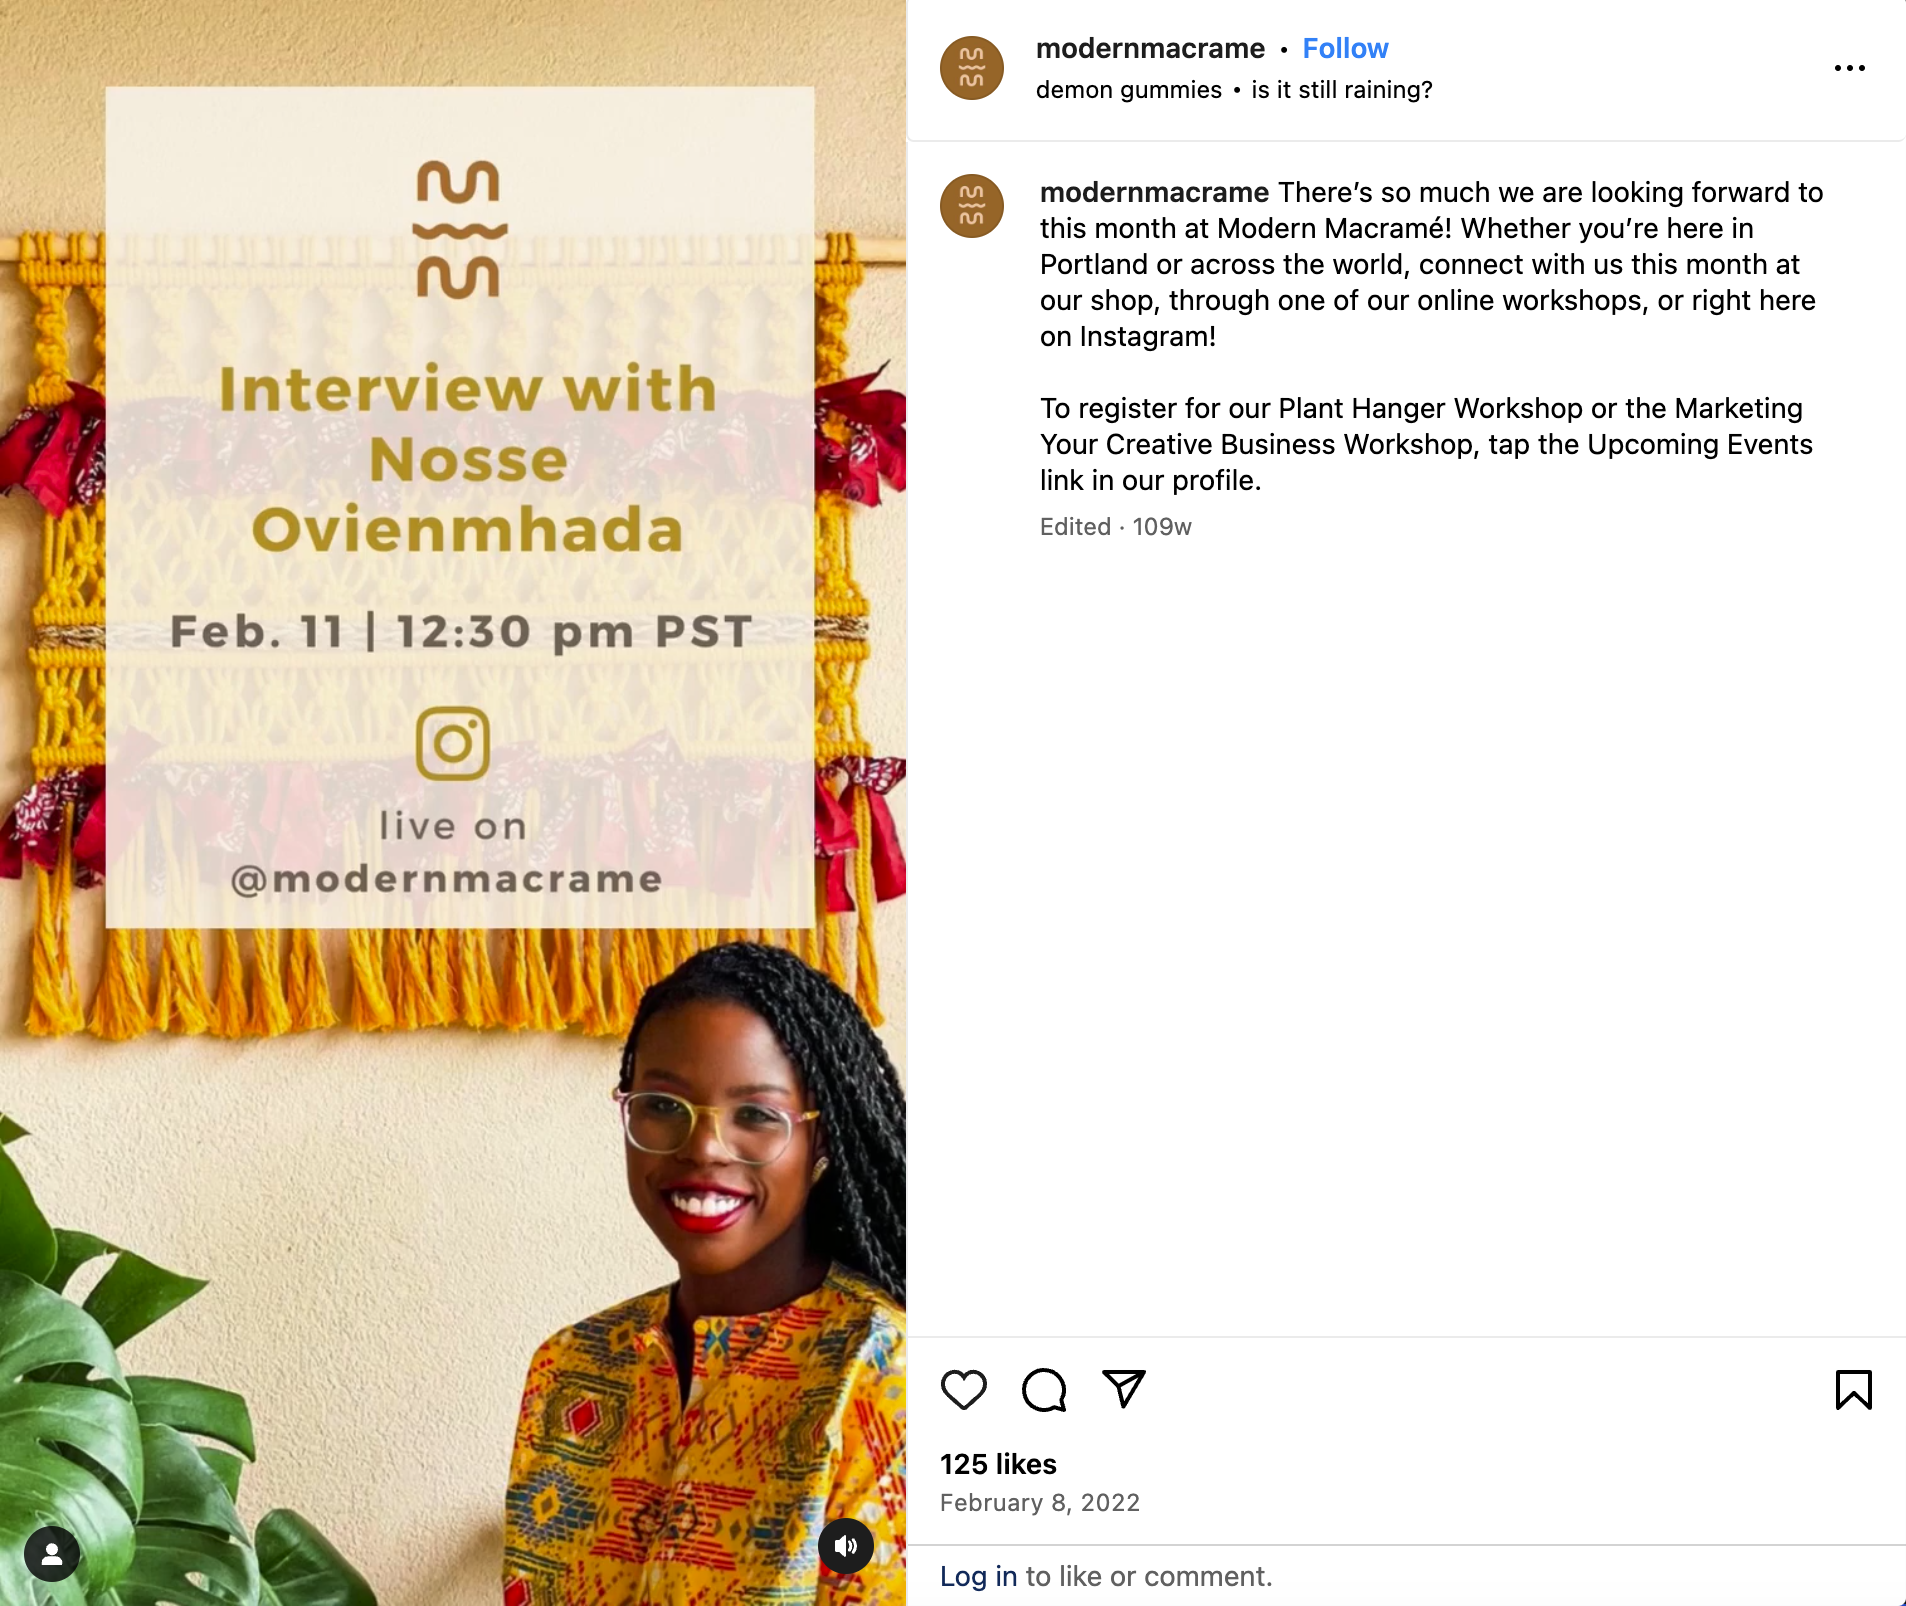This screenshot has width=1906, height=1606.
Task: Open 'is it still raining?' audio title
Action: [x=1342, y=90]
